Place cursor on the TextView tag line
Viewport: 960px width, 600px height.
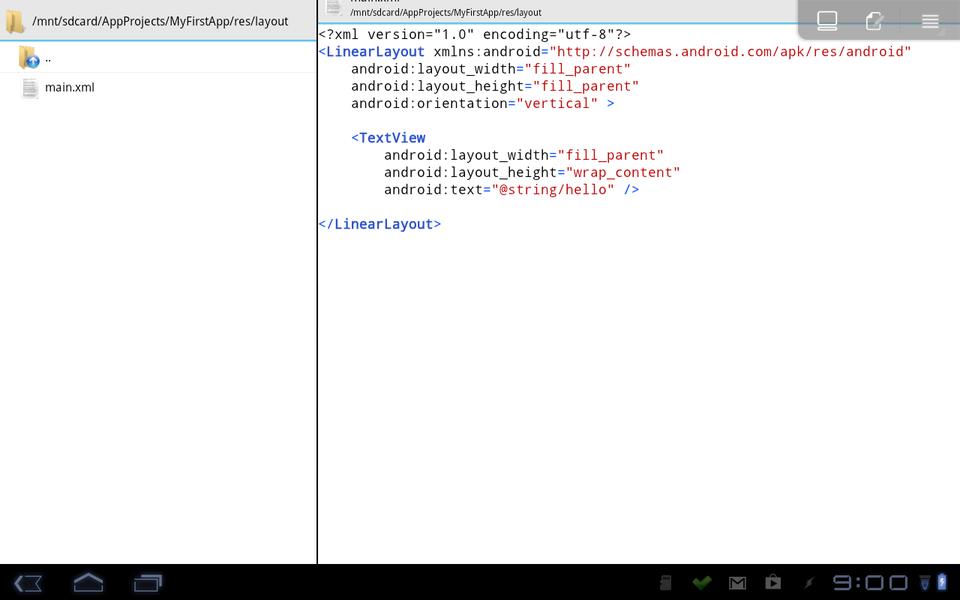tap(391, 138)
